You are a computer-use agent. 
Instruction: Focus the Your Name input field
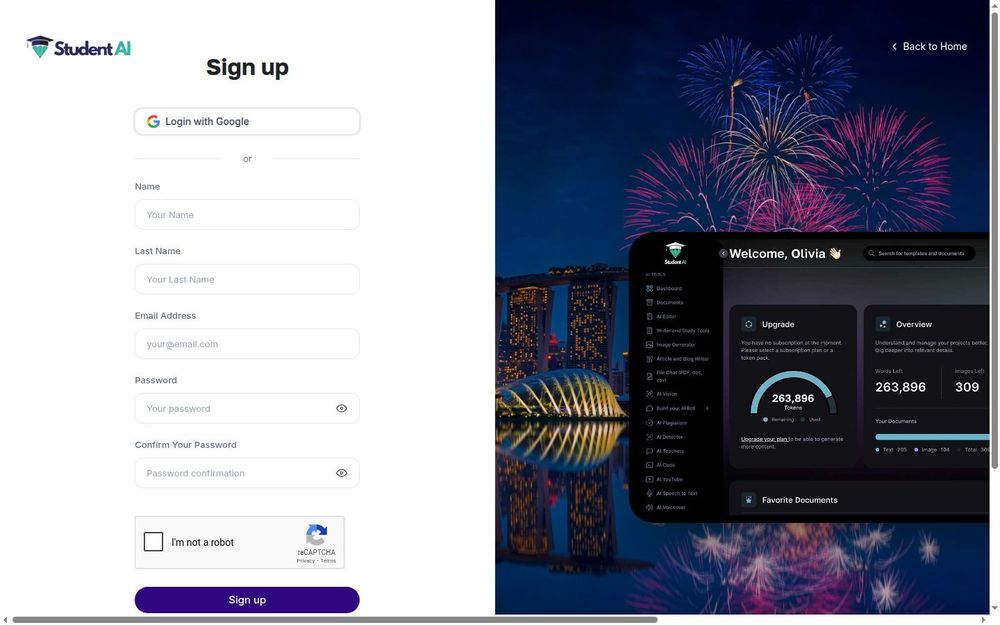[x=247, y=214]
